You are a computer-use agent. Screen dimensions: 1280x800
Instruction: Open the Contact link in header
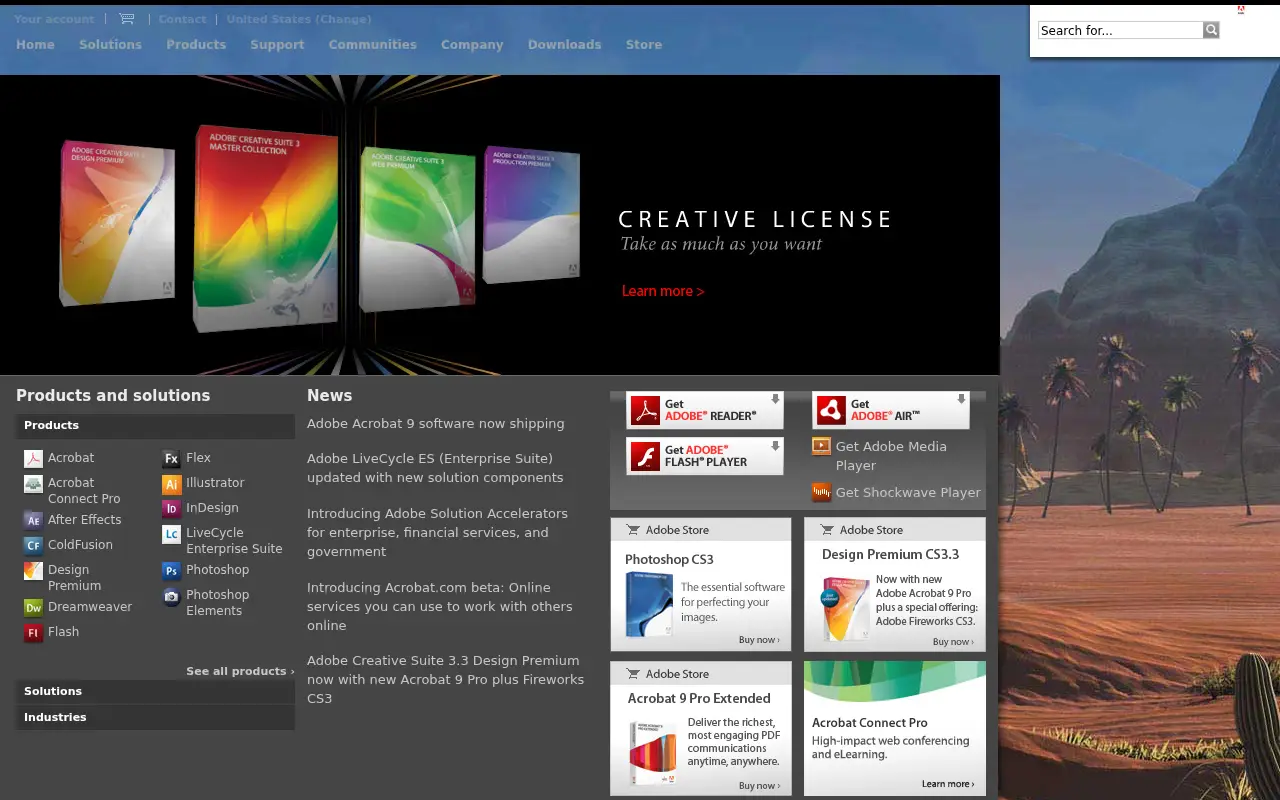[182, 19]
